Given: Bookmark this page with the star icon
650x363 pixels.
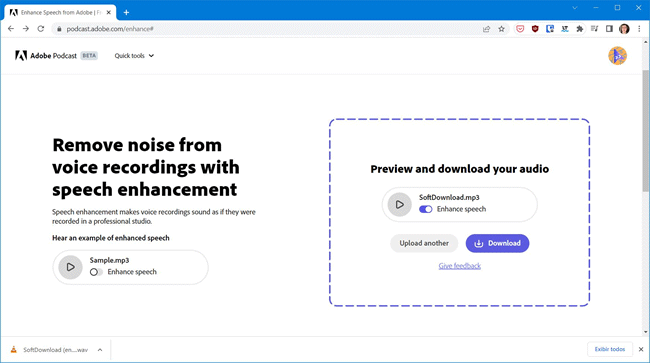Looking at the screenshot, I should tap(502, 29).
